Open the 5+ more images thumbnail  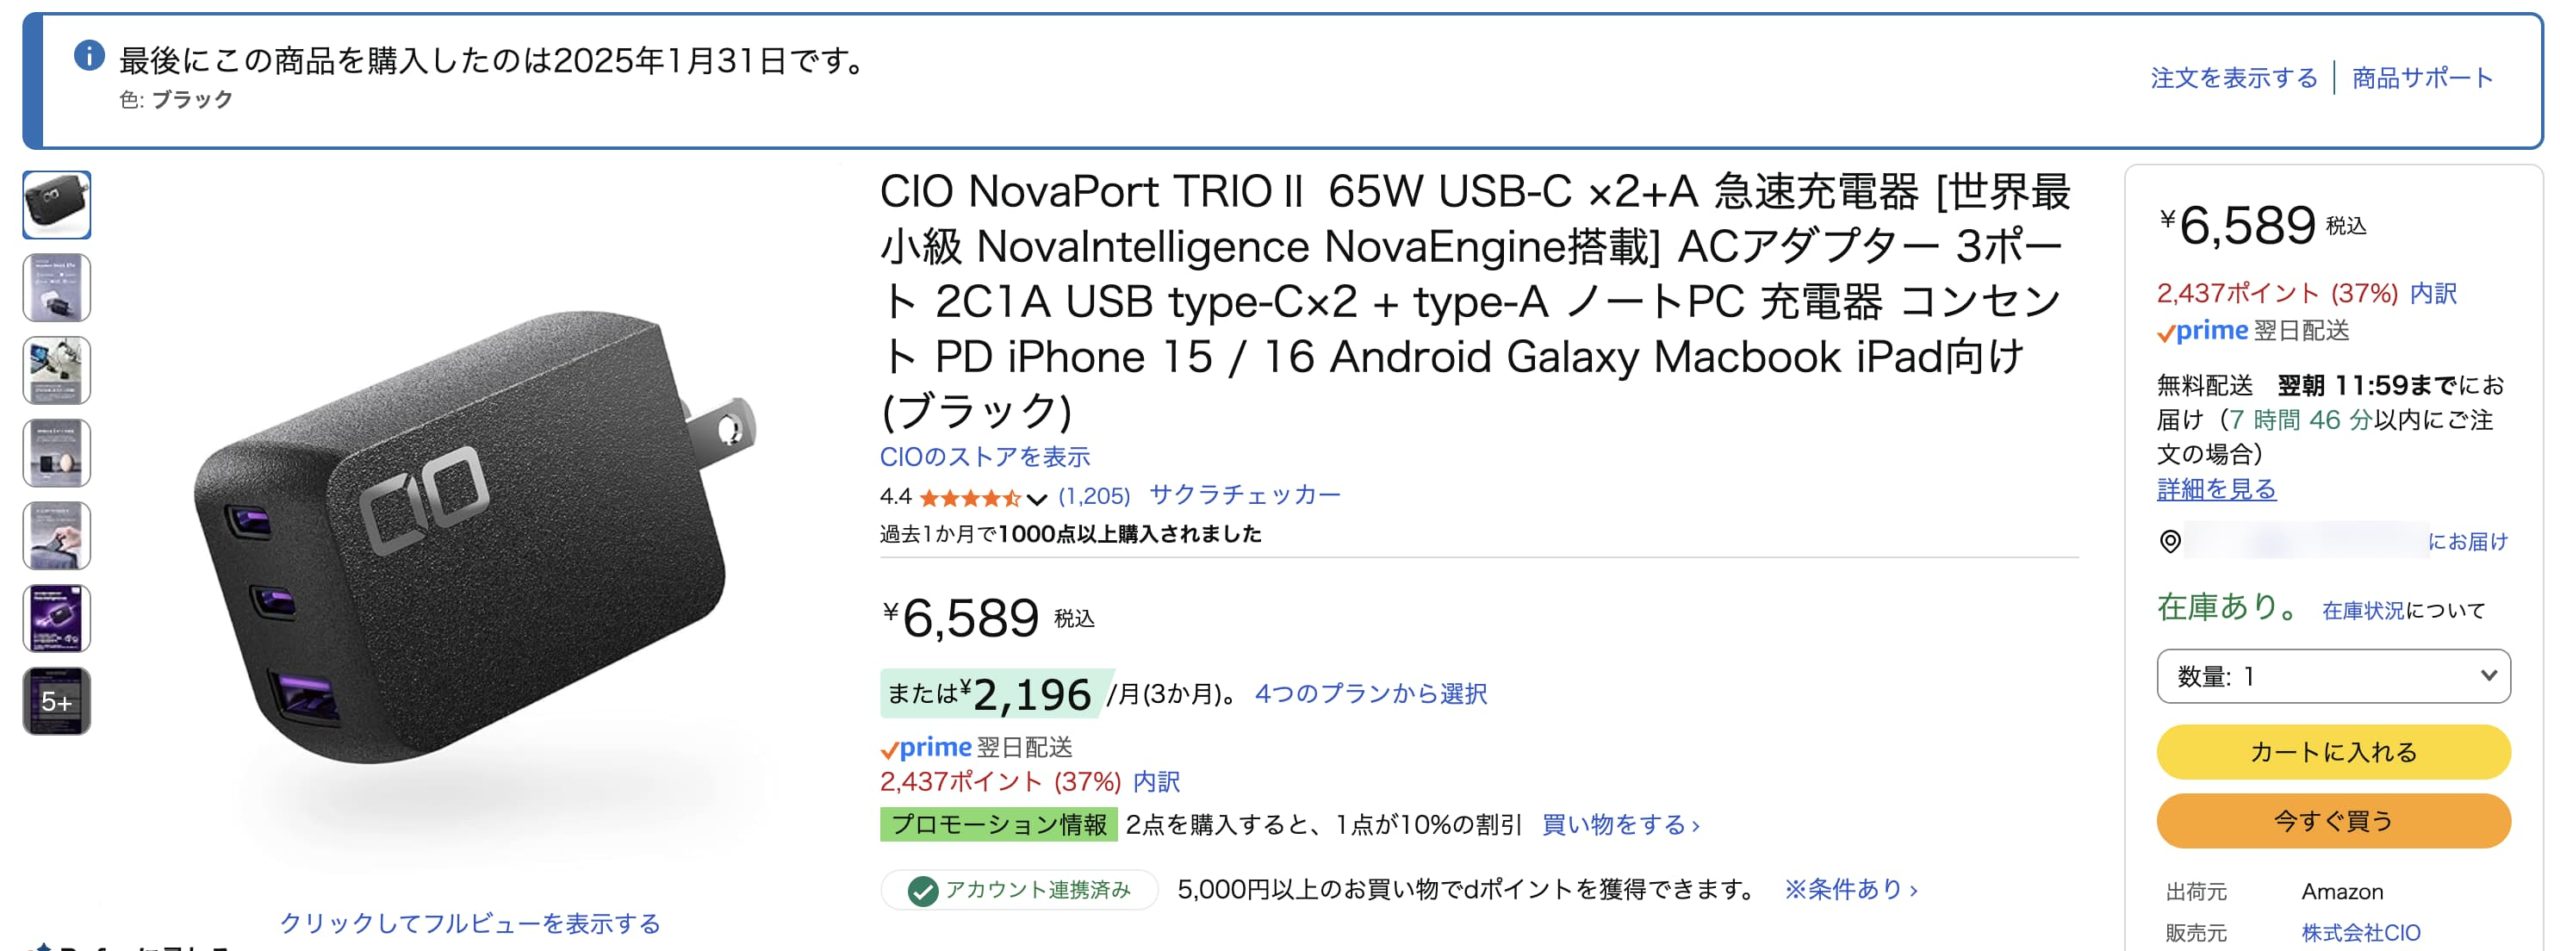point(57,701)
